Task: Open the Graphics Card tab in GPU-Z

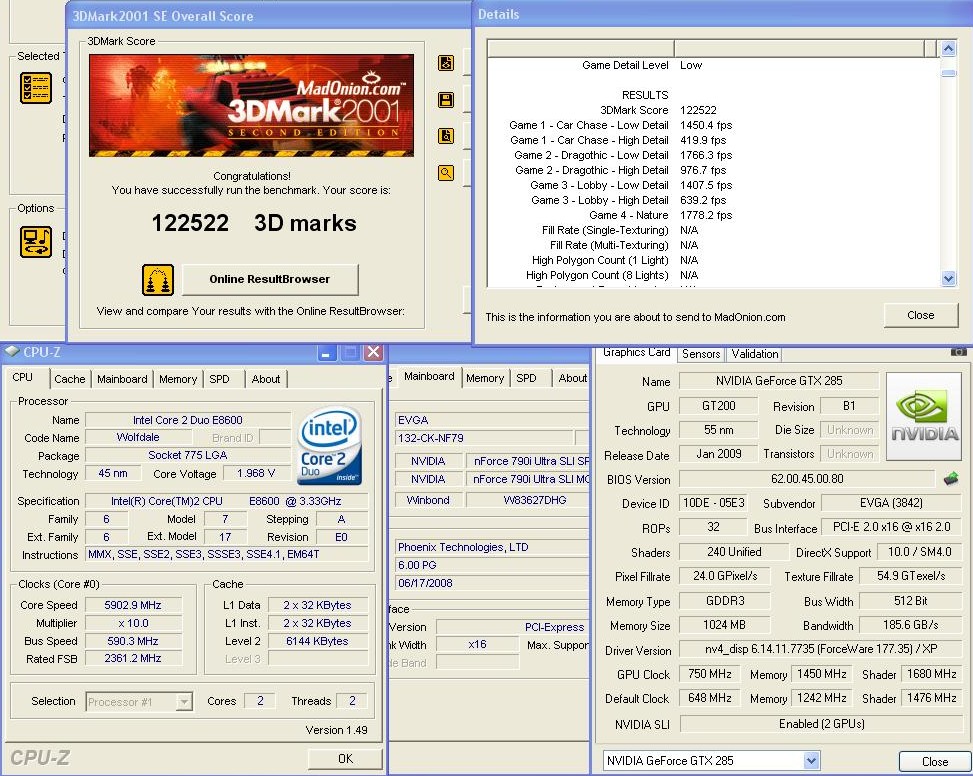Action: tap(637, 352)
